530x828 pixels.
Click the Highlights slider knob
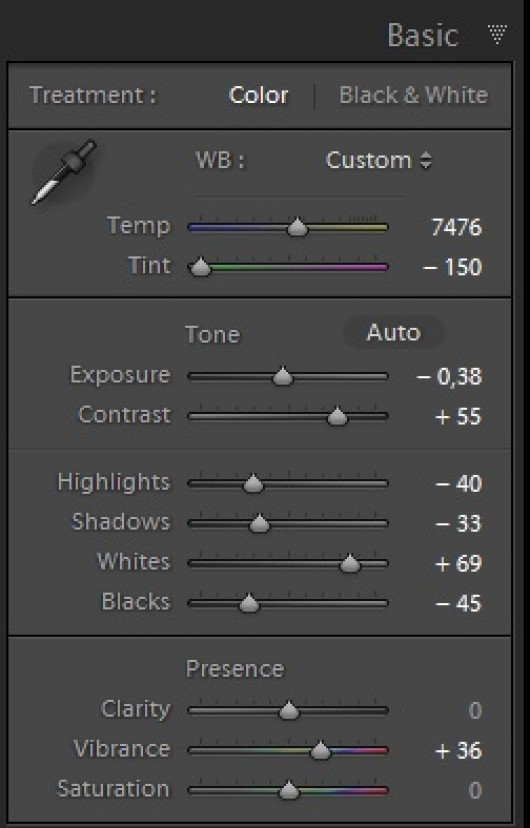pyautogui.click(x=253, y=484)
